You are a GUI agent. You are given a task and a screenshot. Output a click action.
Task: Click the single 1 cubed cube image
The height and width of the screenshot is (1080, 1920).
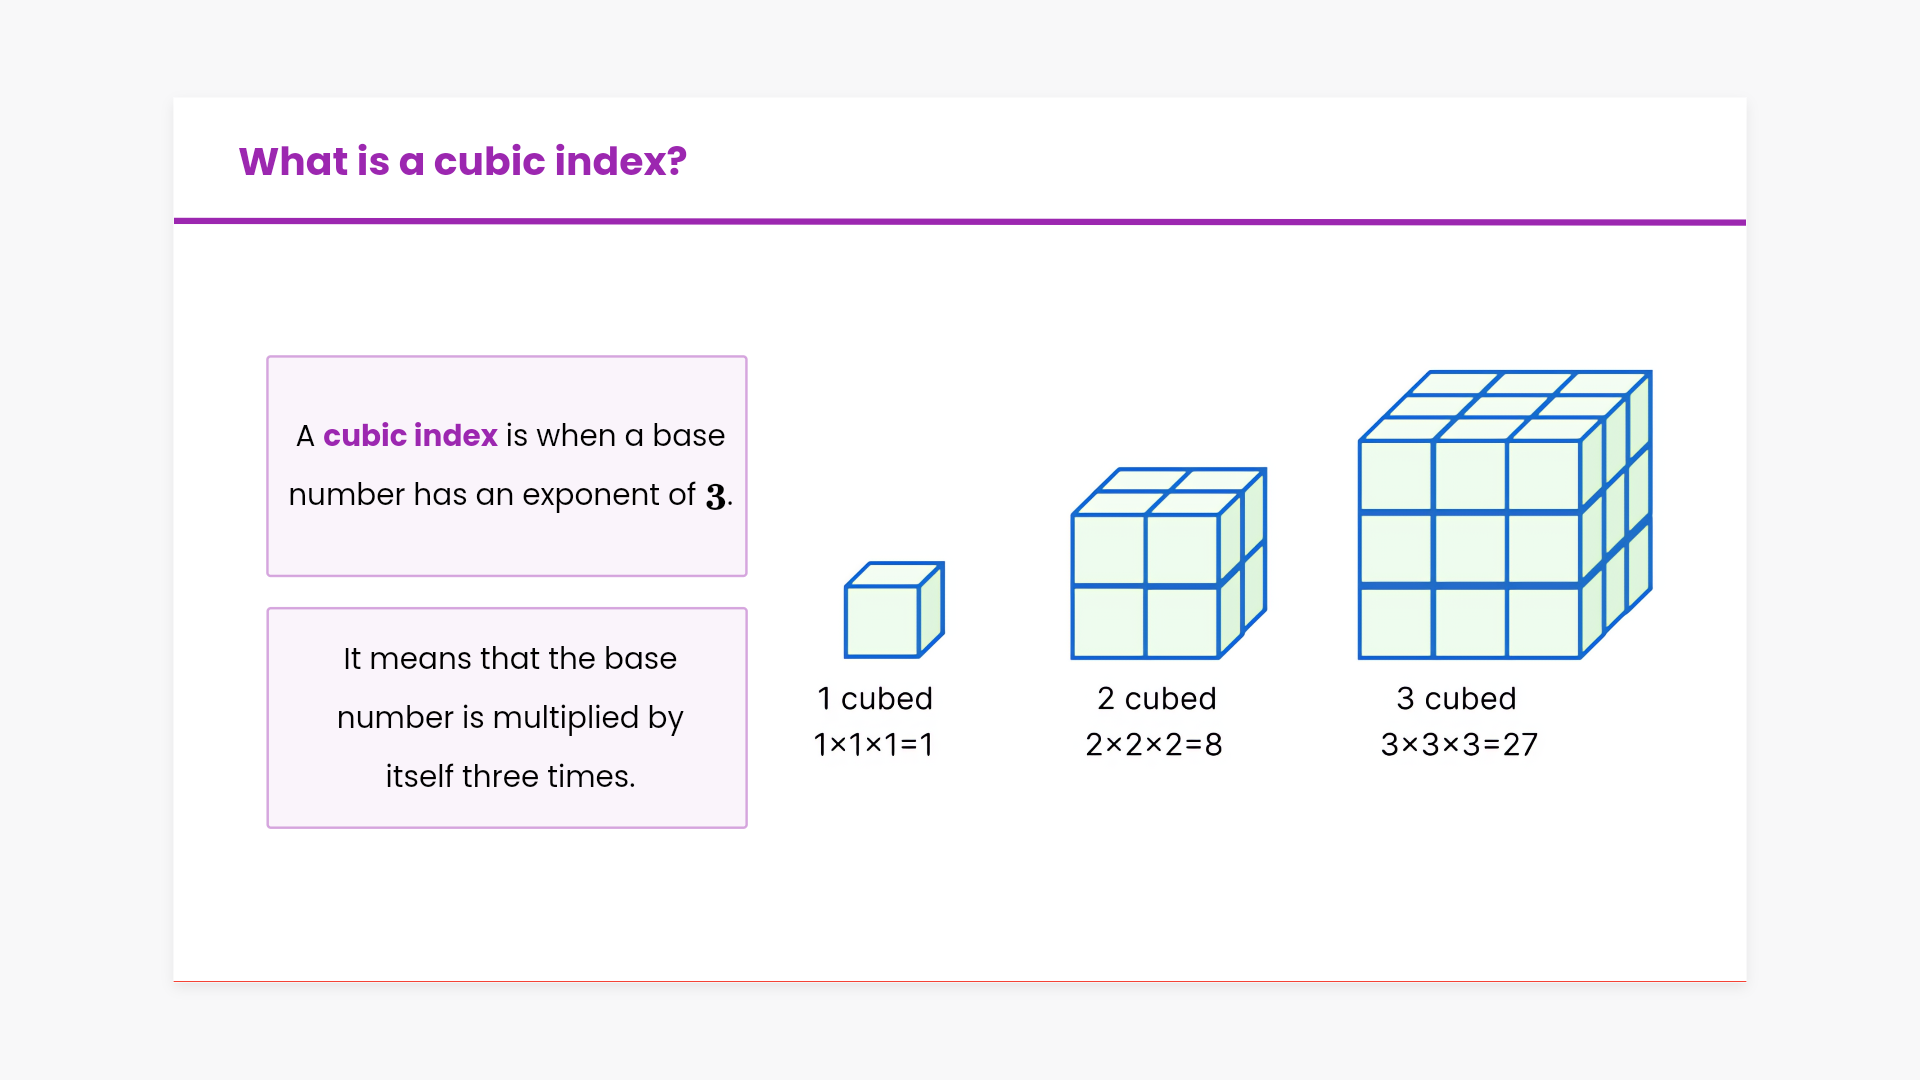(x=893, y=610)
